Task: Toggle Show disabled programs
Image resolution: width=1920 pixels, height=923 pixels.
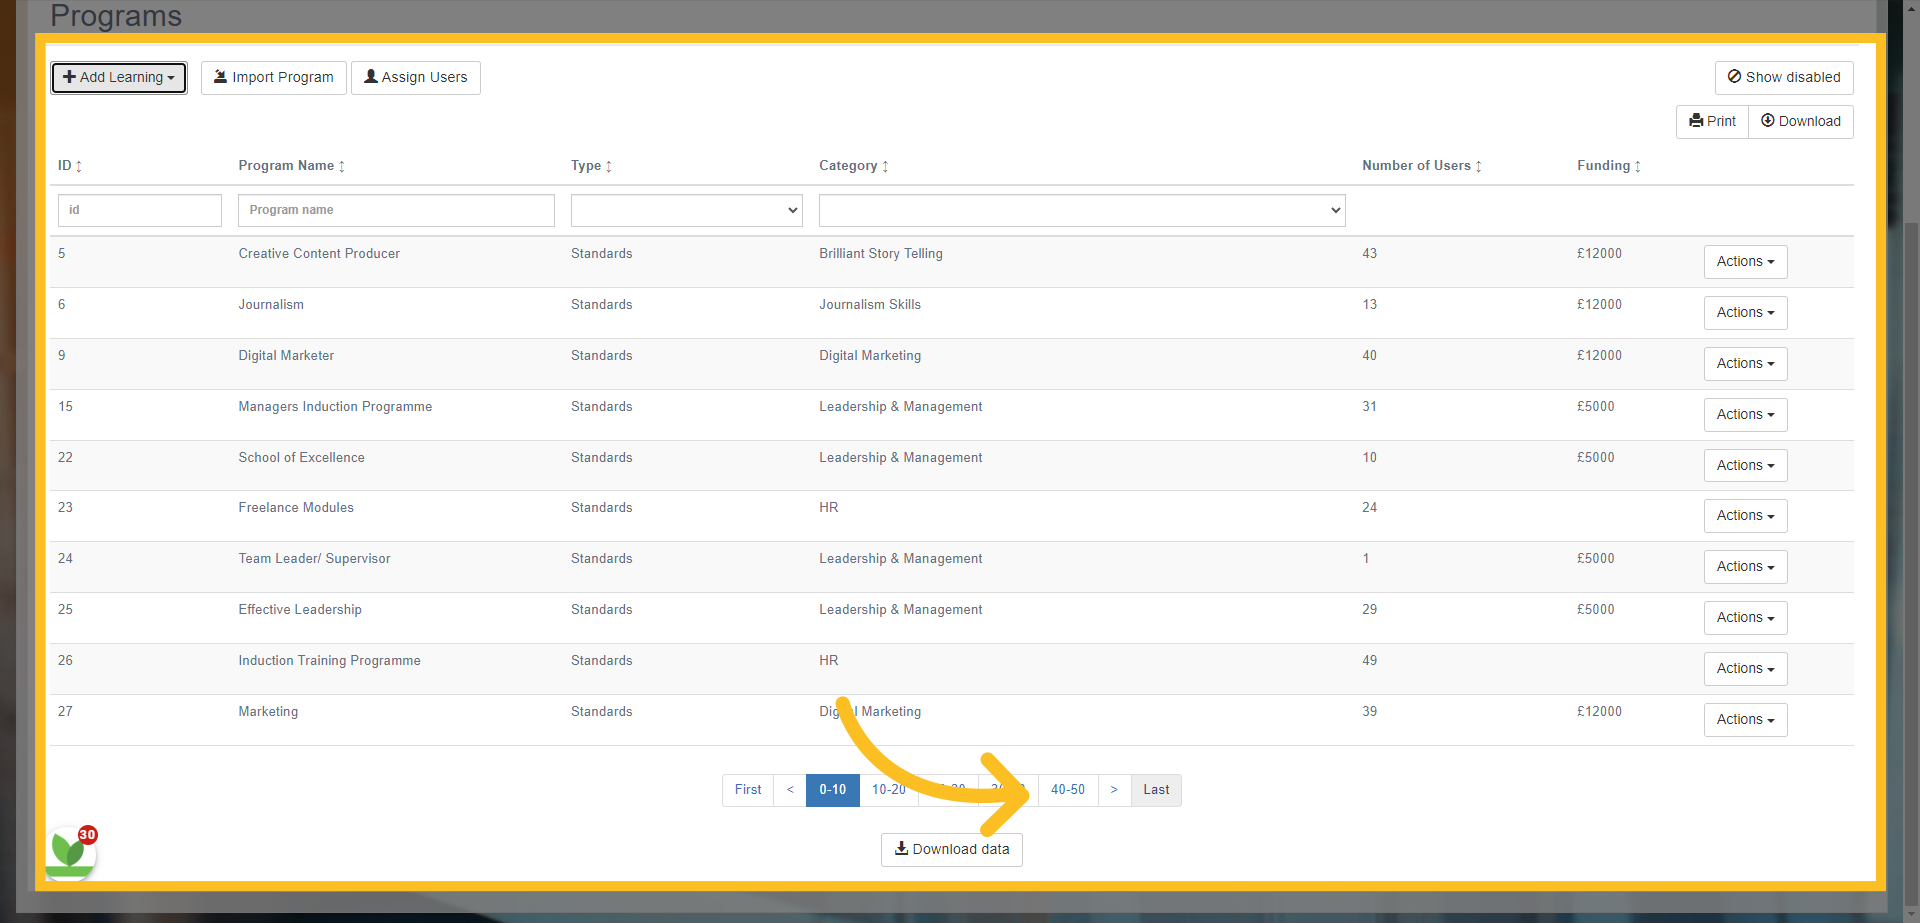Action: point(1784,78)
